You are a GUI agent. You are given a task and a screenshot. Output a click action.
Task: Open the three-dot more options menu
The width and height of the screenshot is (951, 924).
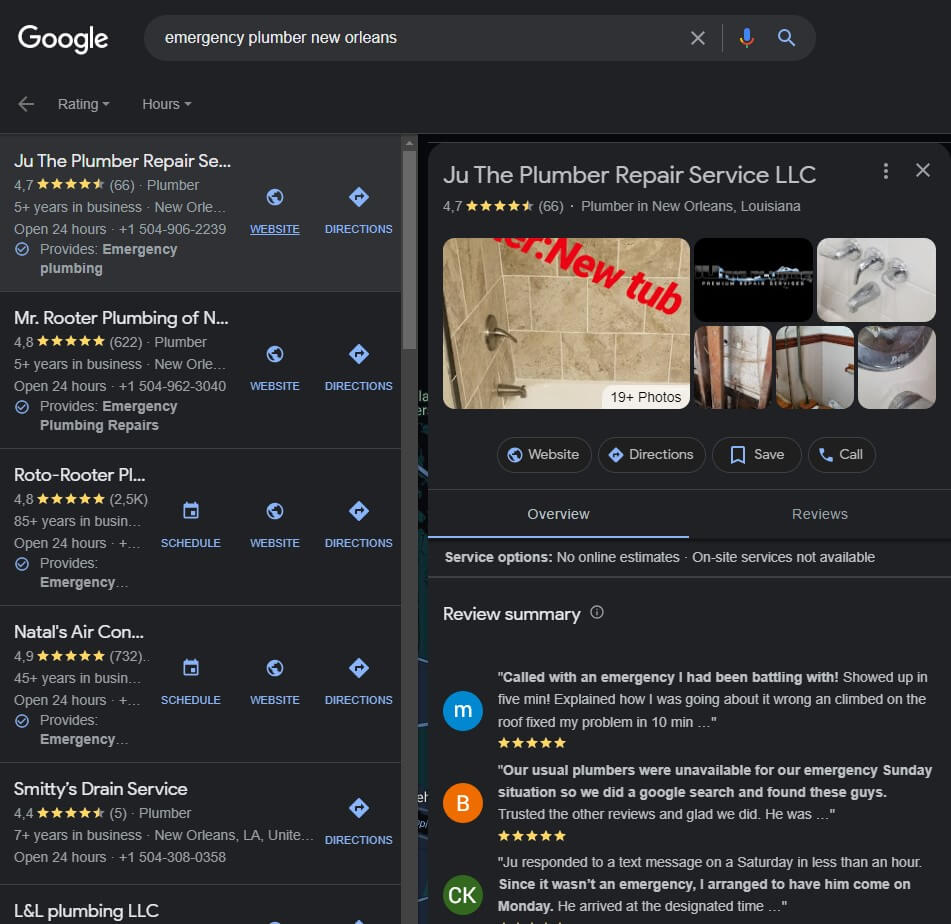885,171
